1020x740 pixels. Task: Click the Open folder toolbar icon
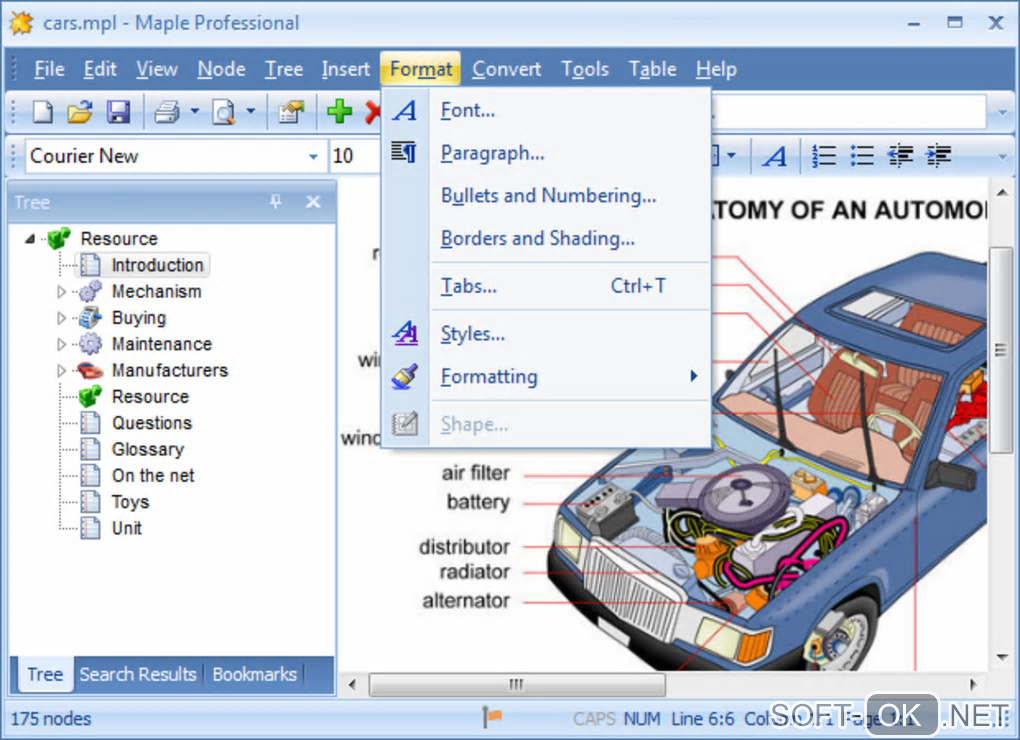point(80,112)
